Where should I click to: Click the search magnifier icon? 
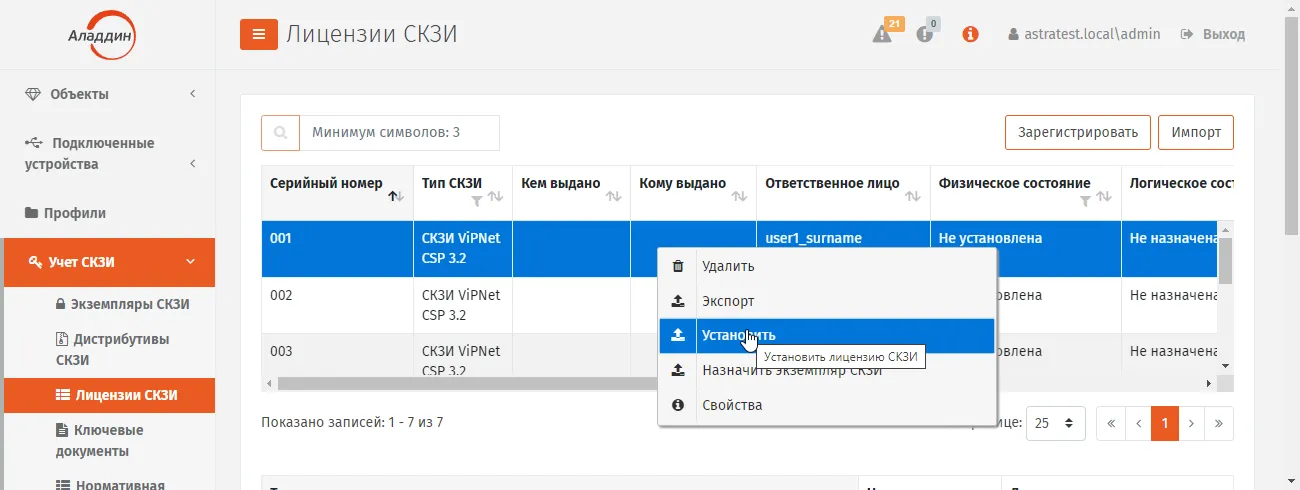(281, 132)
